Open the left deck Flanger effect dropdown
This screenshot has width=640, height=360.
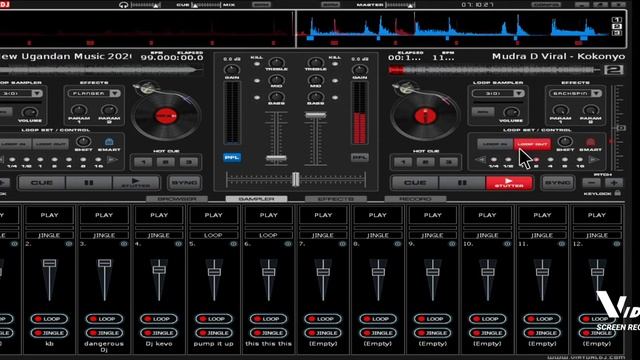pyautogui.click(x=115, y=93)
